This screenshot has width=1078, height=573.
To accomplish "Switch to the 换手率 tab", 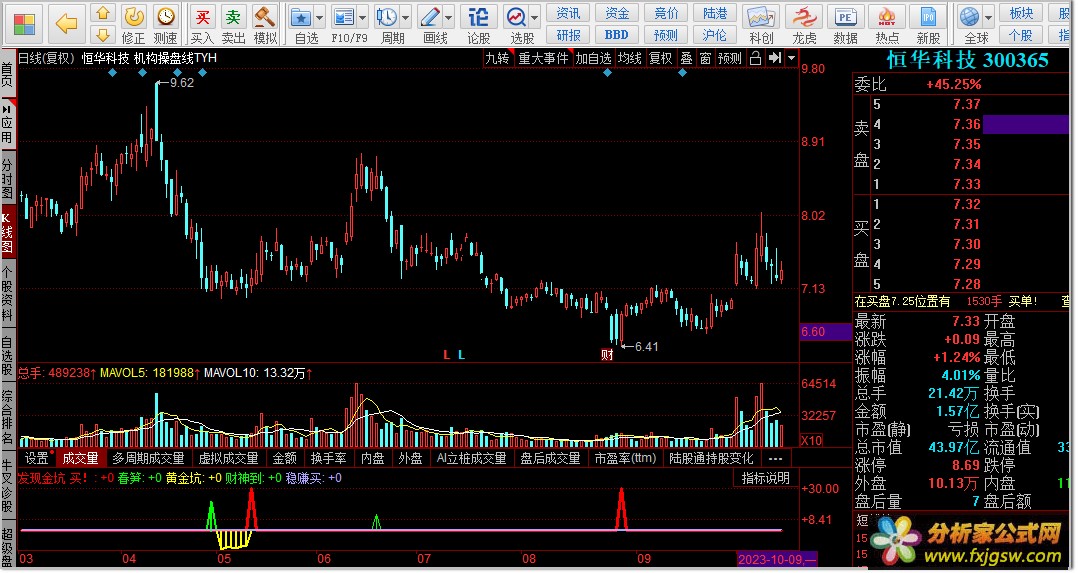I will tap(329, 458).
